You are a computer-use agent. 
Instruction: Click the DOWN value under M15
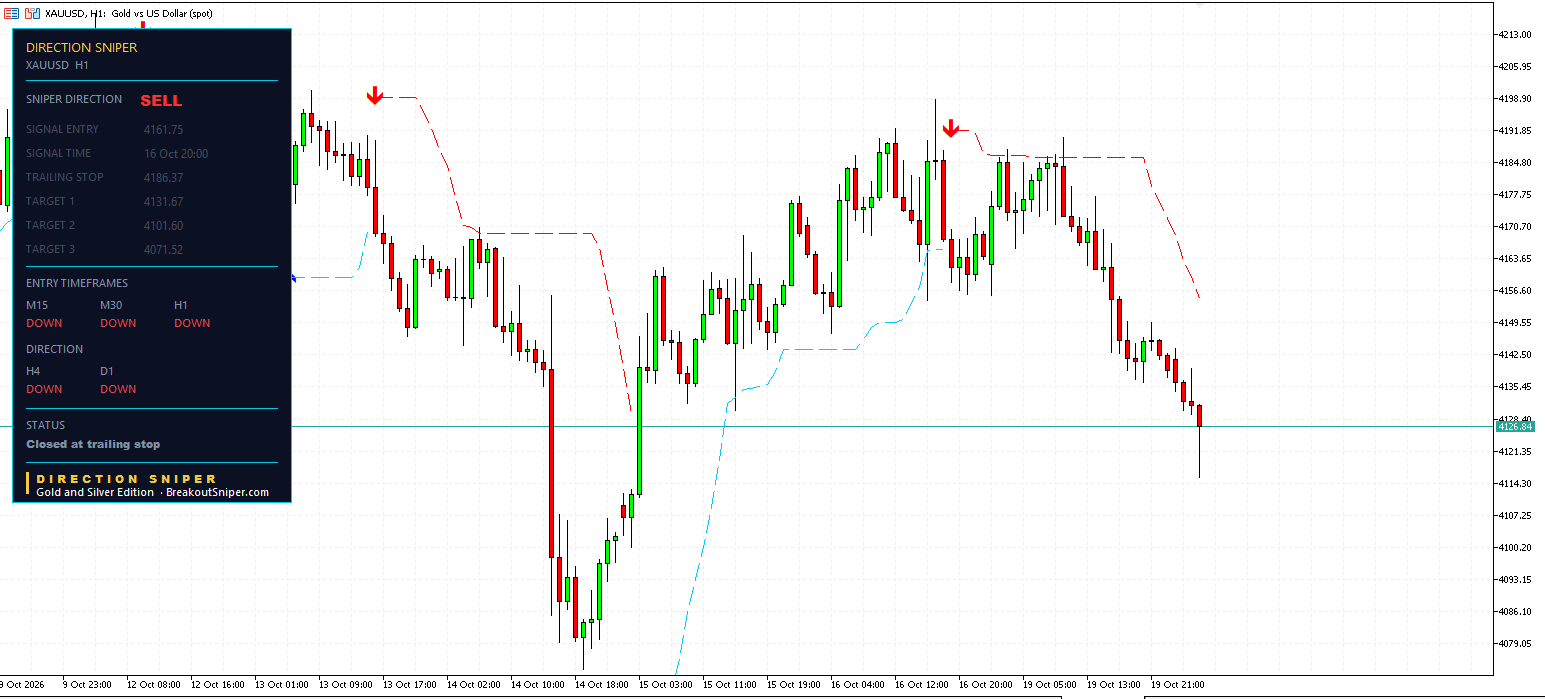click(x=44, y=323)
